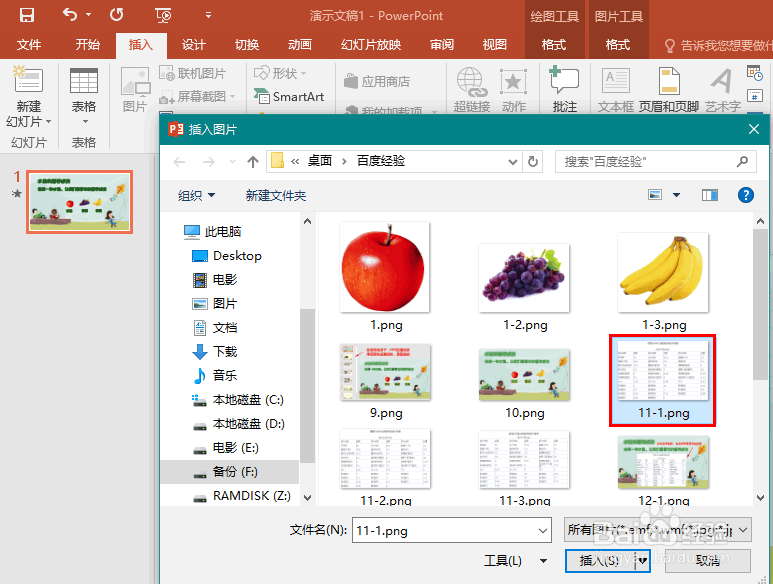Screen dimensions: 773x584
Task: Switch to the 设计 ribbon tab
Action: 193,45
